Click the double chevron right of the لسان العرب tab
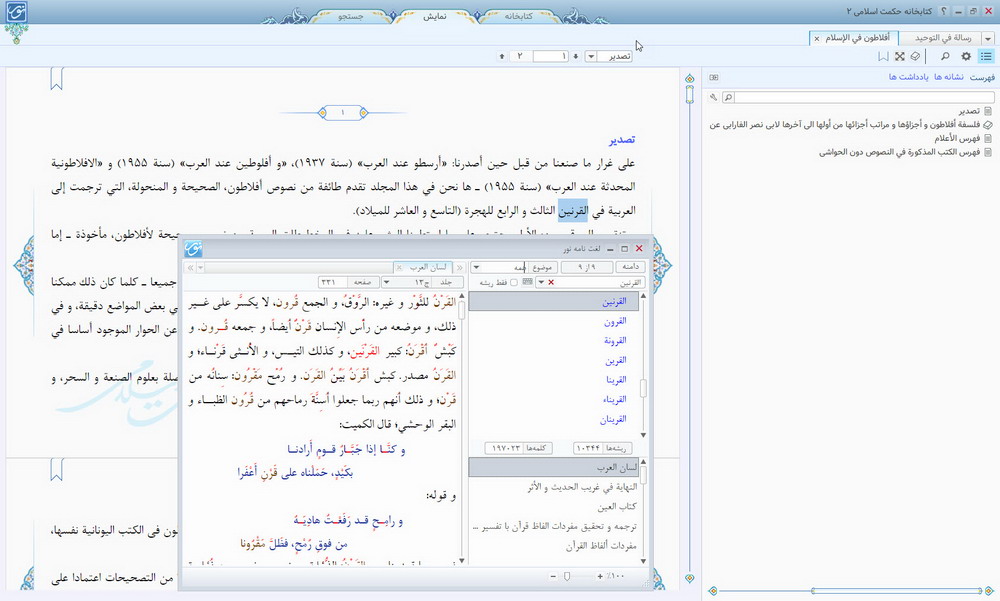The image size is (1000, 601). pyautogui.click(x=459, y=267)
